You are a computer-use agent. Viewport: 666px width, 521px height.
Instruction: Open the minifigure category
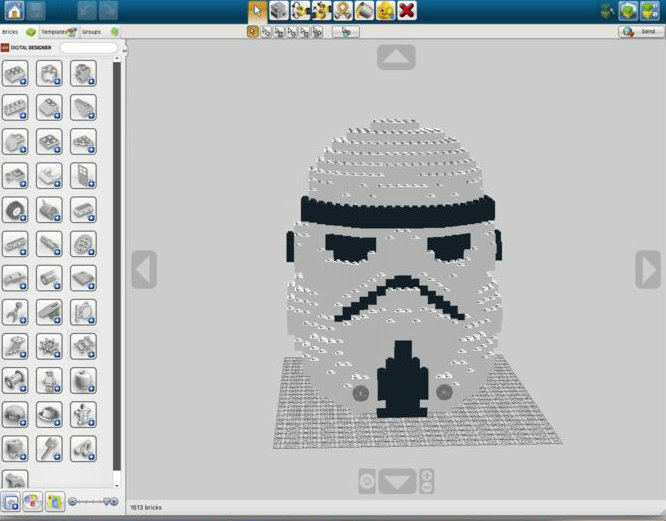point(49,380)
